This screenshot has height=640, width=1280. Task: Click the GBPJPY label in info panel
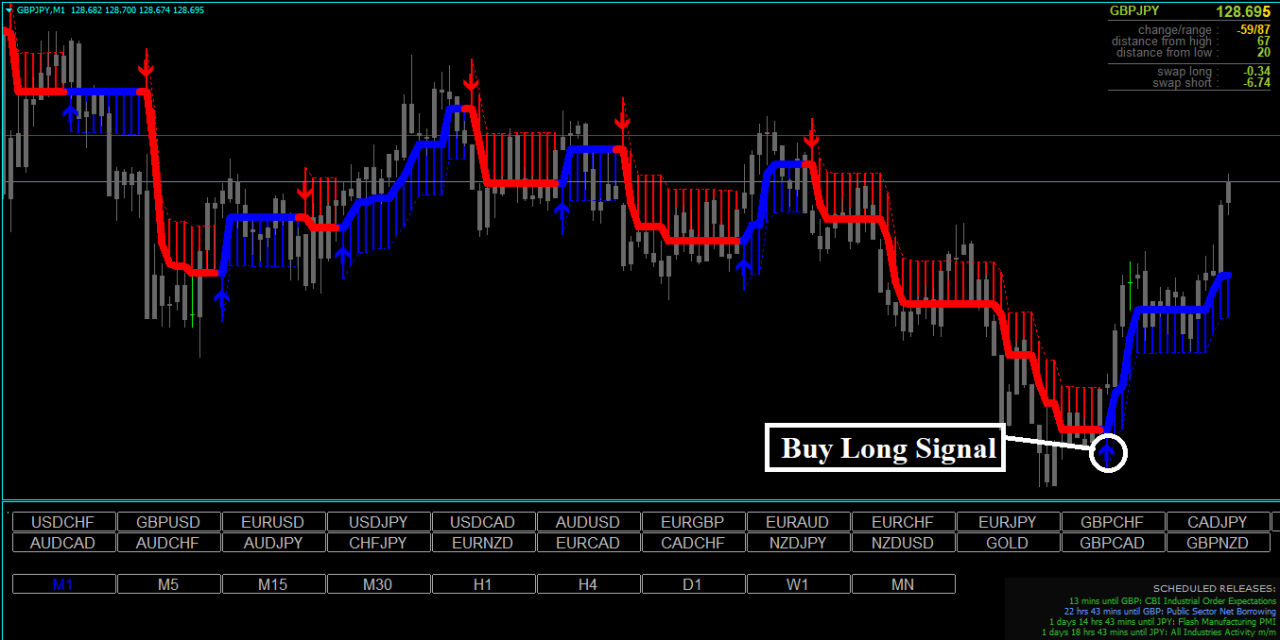pos(1134,11)
